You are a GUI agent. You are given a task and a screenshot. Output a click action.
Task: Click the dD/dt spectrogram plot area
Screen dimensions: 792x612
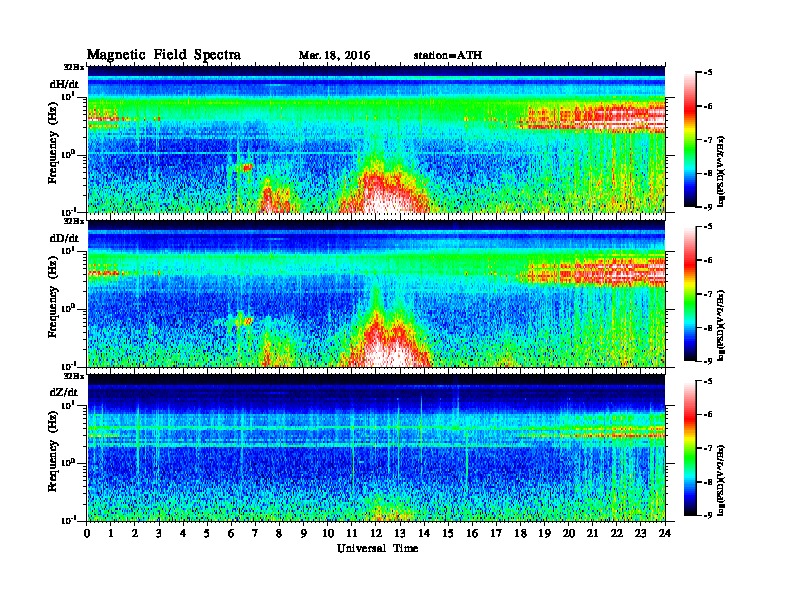[376, 294]
